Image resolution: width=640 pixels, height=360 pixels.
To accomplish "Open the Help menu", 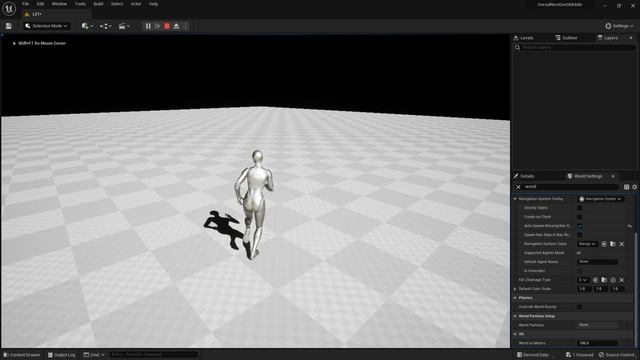I will tap(153, 4).
